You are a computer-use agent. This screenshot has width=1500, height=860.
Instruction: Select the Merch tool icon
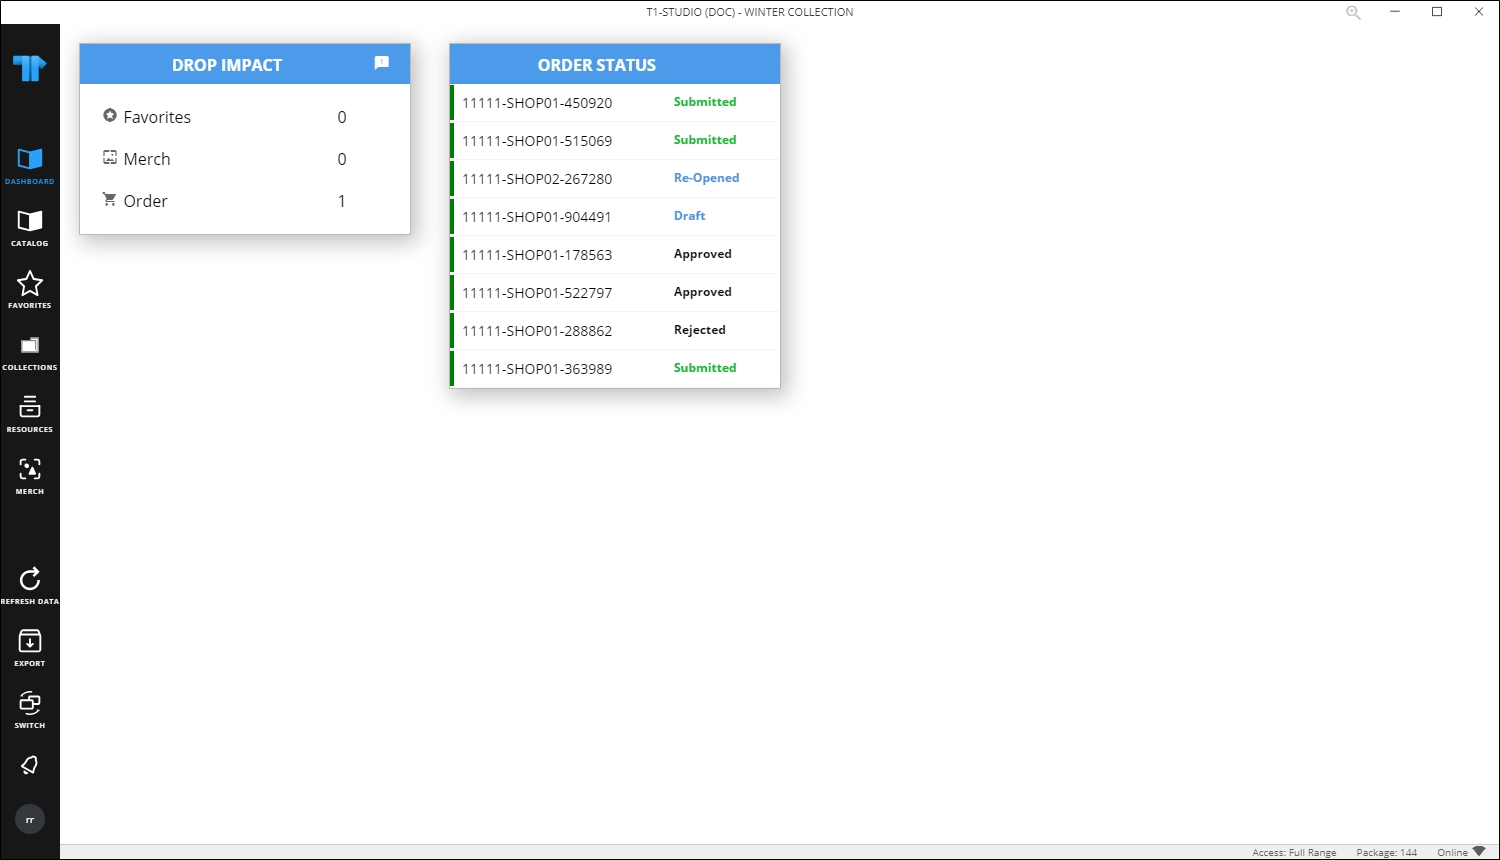click(30, 472)
